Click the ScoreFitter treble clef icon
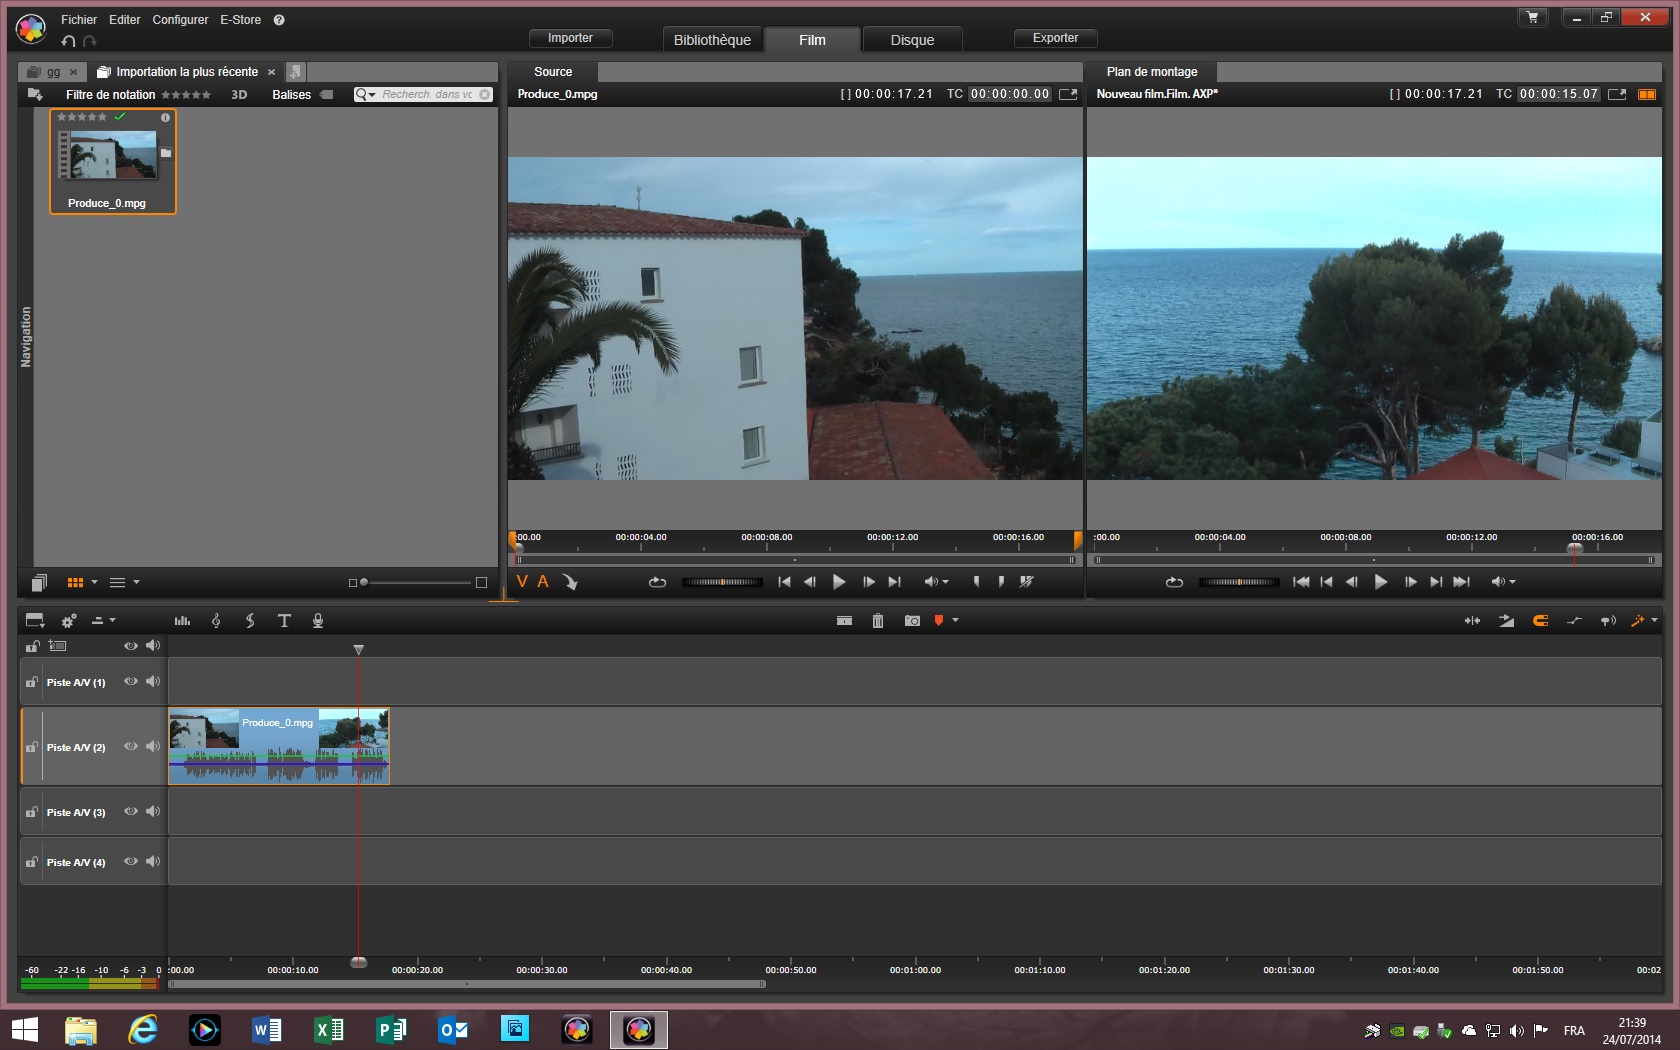Image resolution: width=1680 pixels, height=1050 pixels. [x=216, y=621]
